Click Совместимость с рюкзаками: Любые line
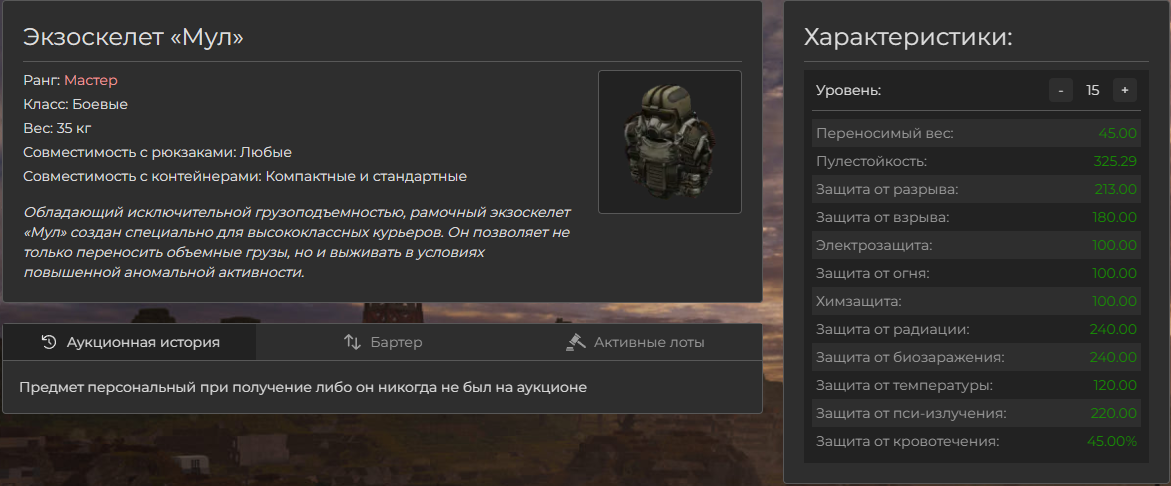Image resolution: width=1171 pixels, height=486 pixels. 158,152
